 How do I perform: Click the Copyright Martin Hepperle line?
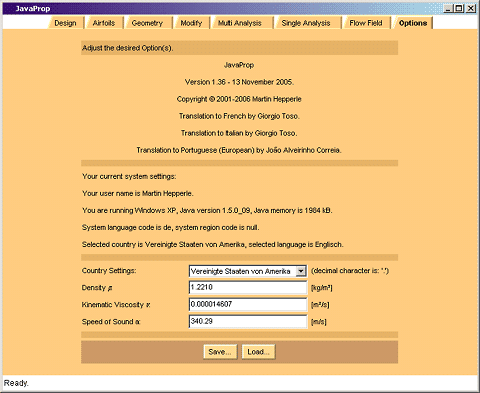pos(239,99)
